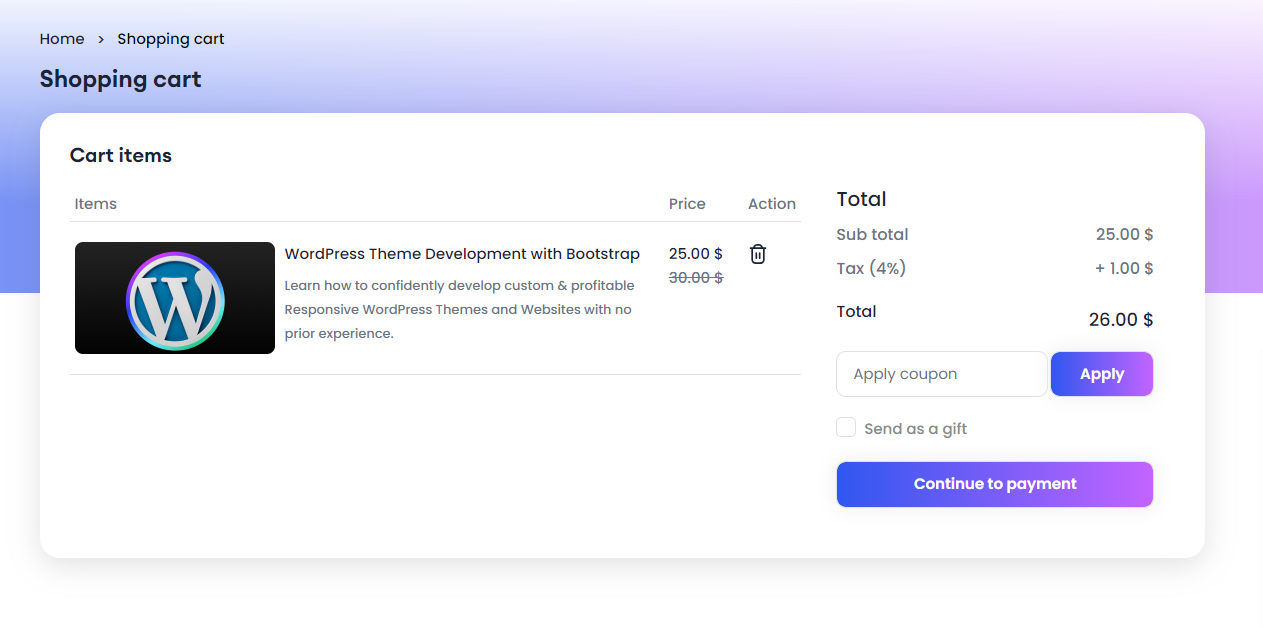The width and height of the screenshot is (1263, 628).
Task: Select the Shopping cart breadcrumb item
Action: click(x=170, y=39)
